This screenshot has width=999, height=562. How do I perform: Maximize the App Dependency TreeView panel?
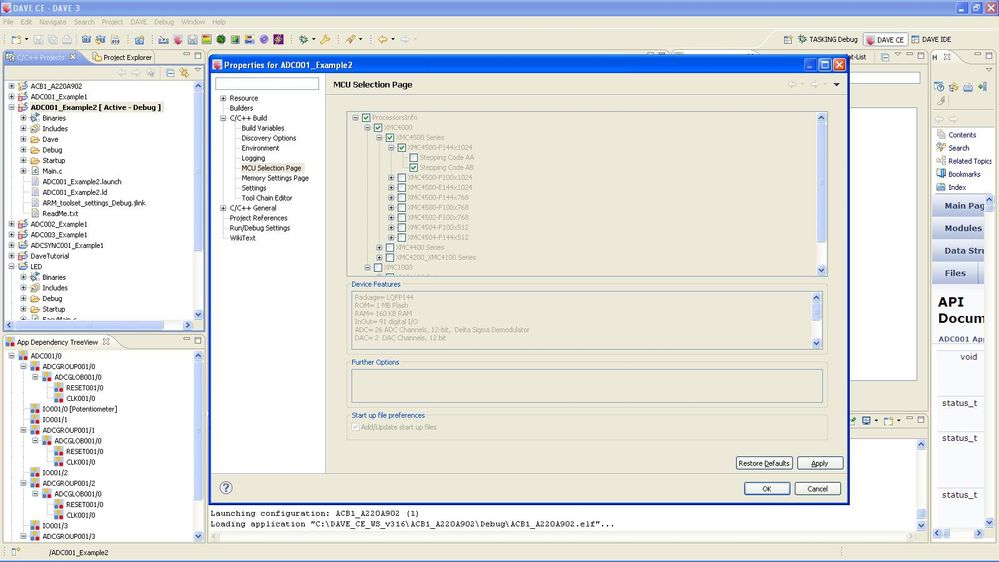click(198, 341)
